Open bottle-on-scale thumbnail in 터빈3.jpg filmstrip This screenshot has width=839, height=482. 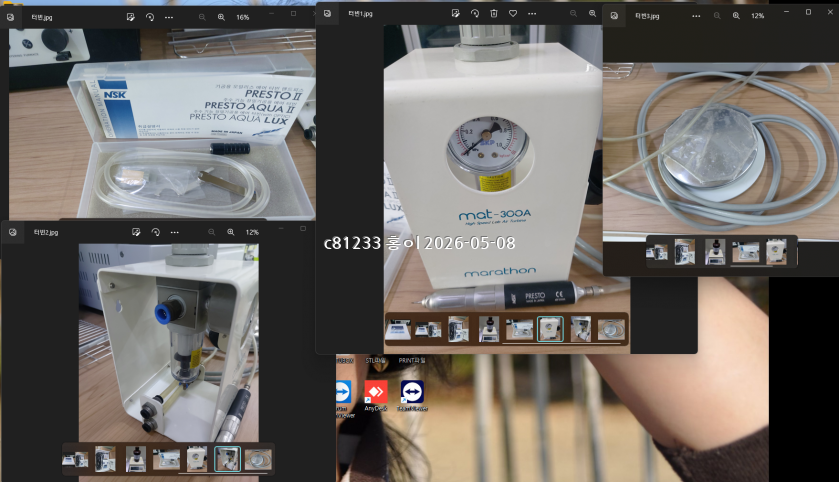click(715, 252)
